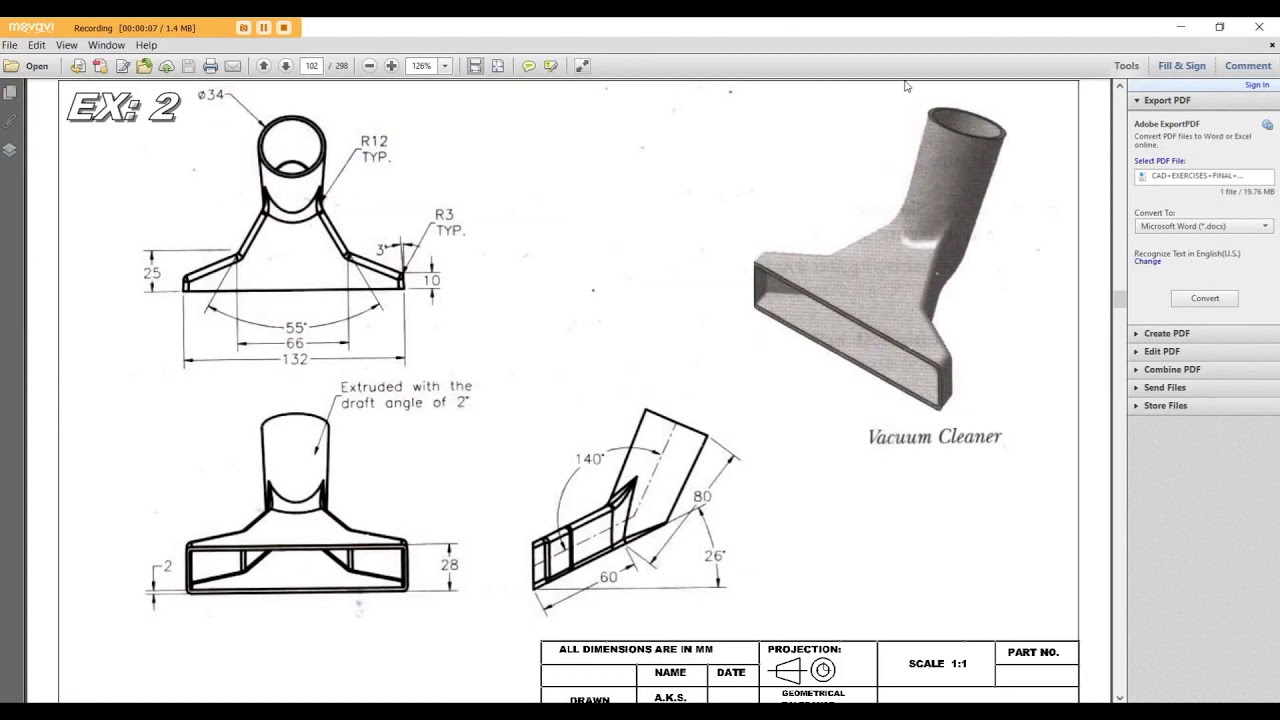Viewport: 1280px width, 720px height.
Task: Click the Save floppy disk icon
Action: [188, 66]
